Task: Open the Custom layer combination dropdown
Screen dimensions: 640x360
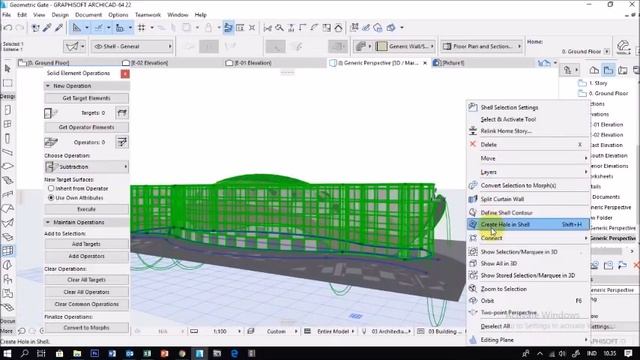Action: pos(282,331)
